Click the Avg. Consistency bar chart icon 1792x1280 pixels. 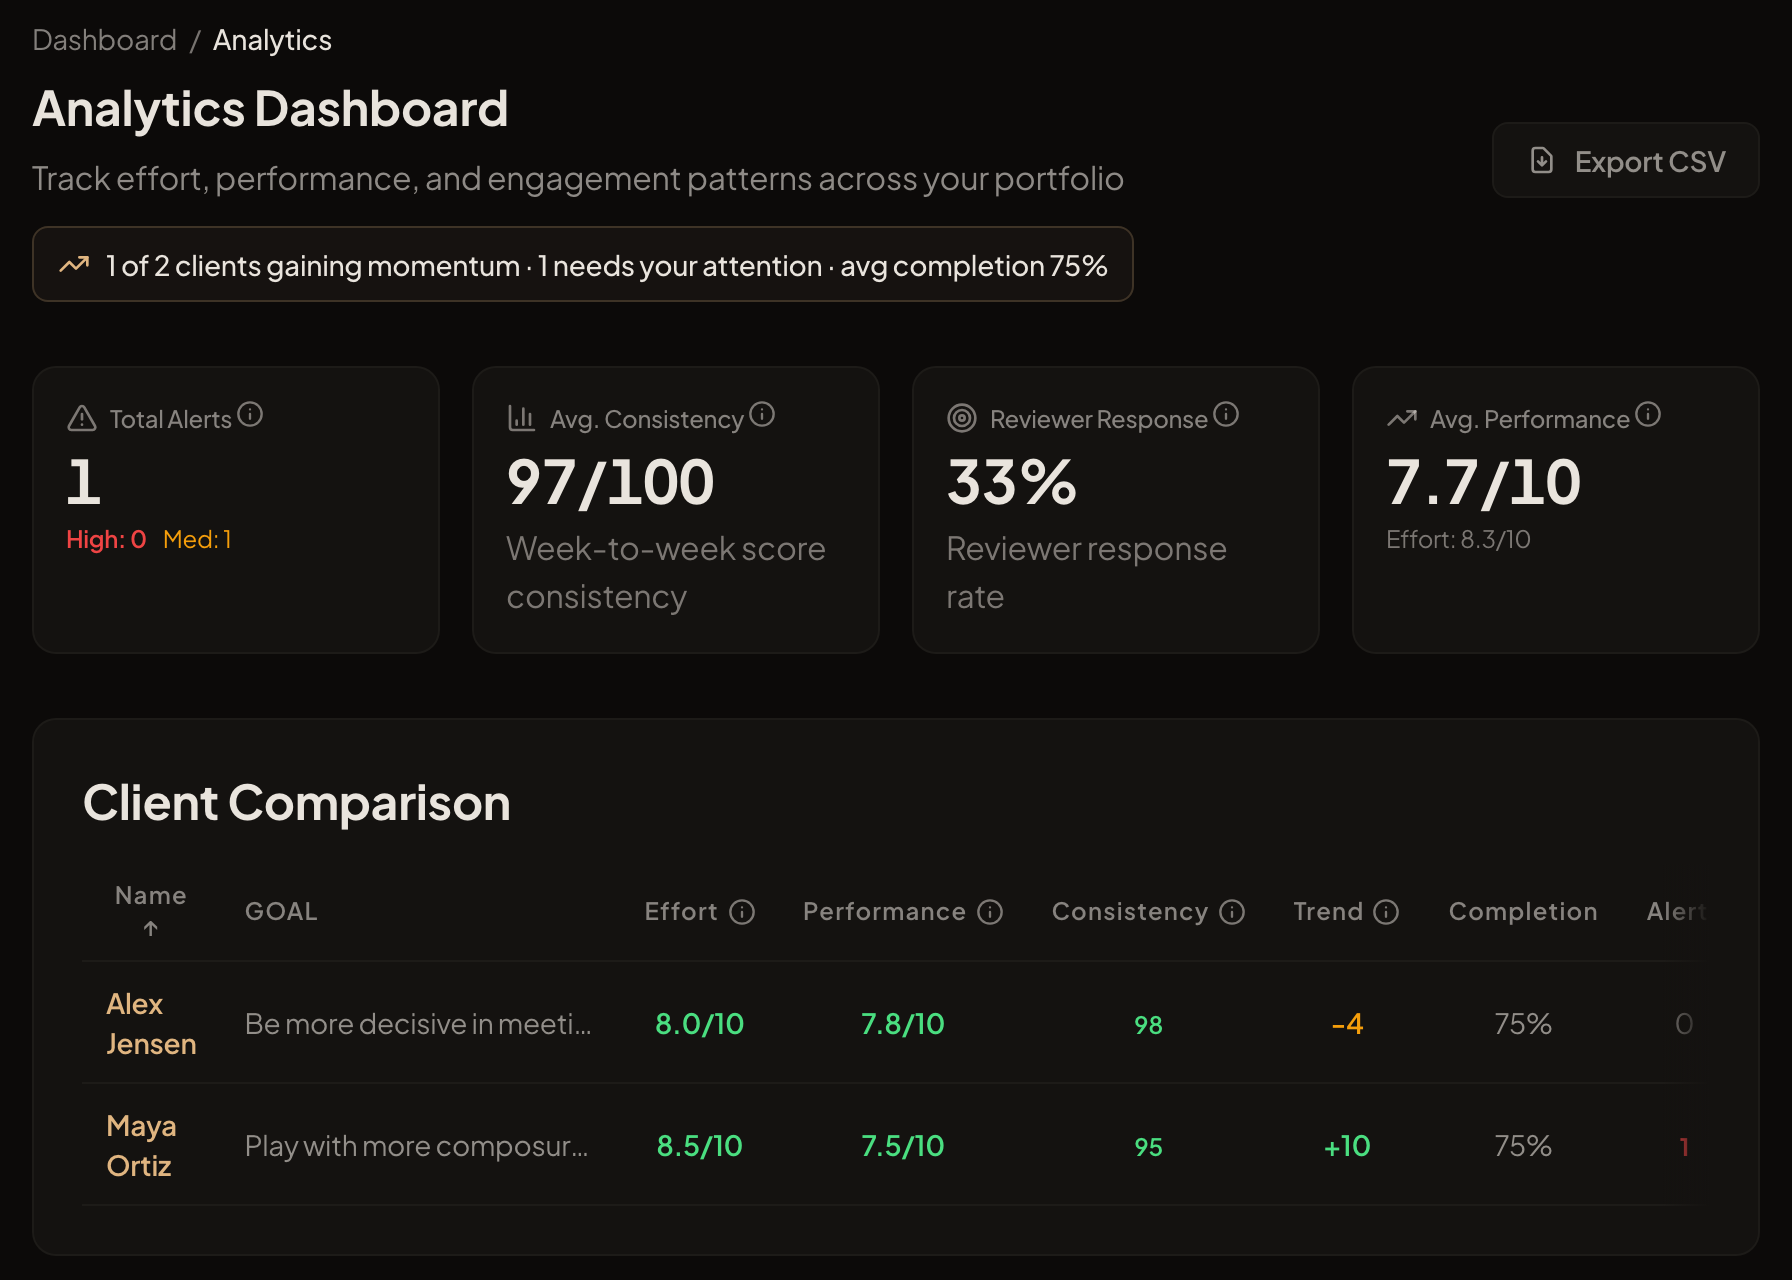click(521, 418)
